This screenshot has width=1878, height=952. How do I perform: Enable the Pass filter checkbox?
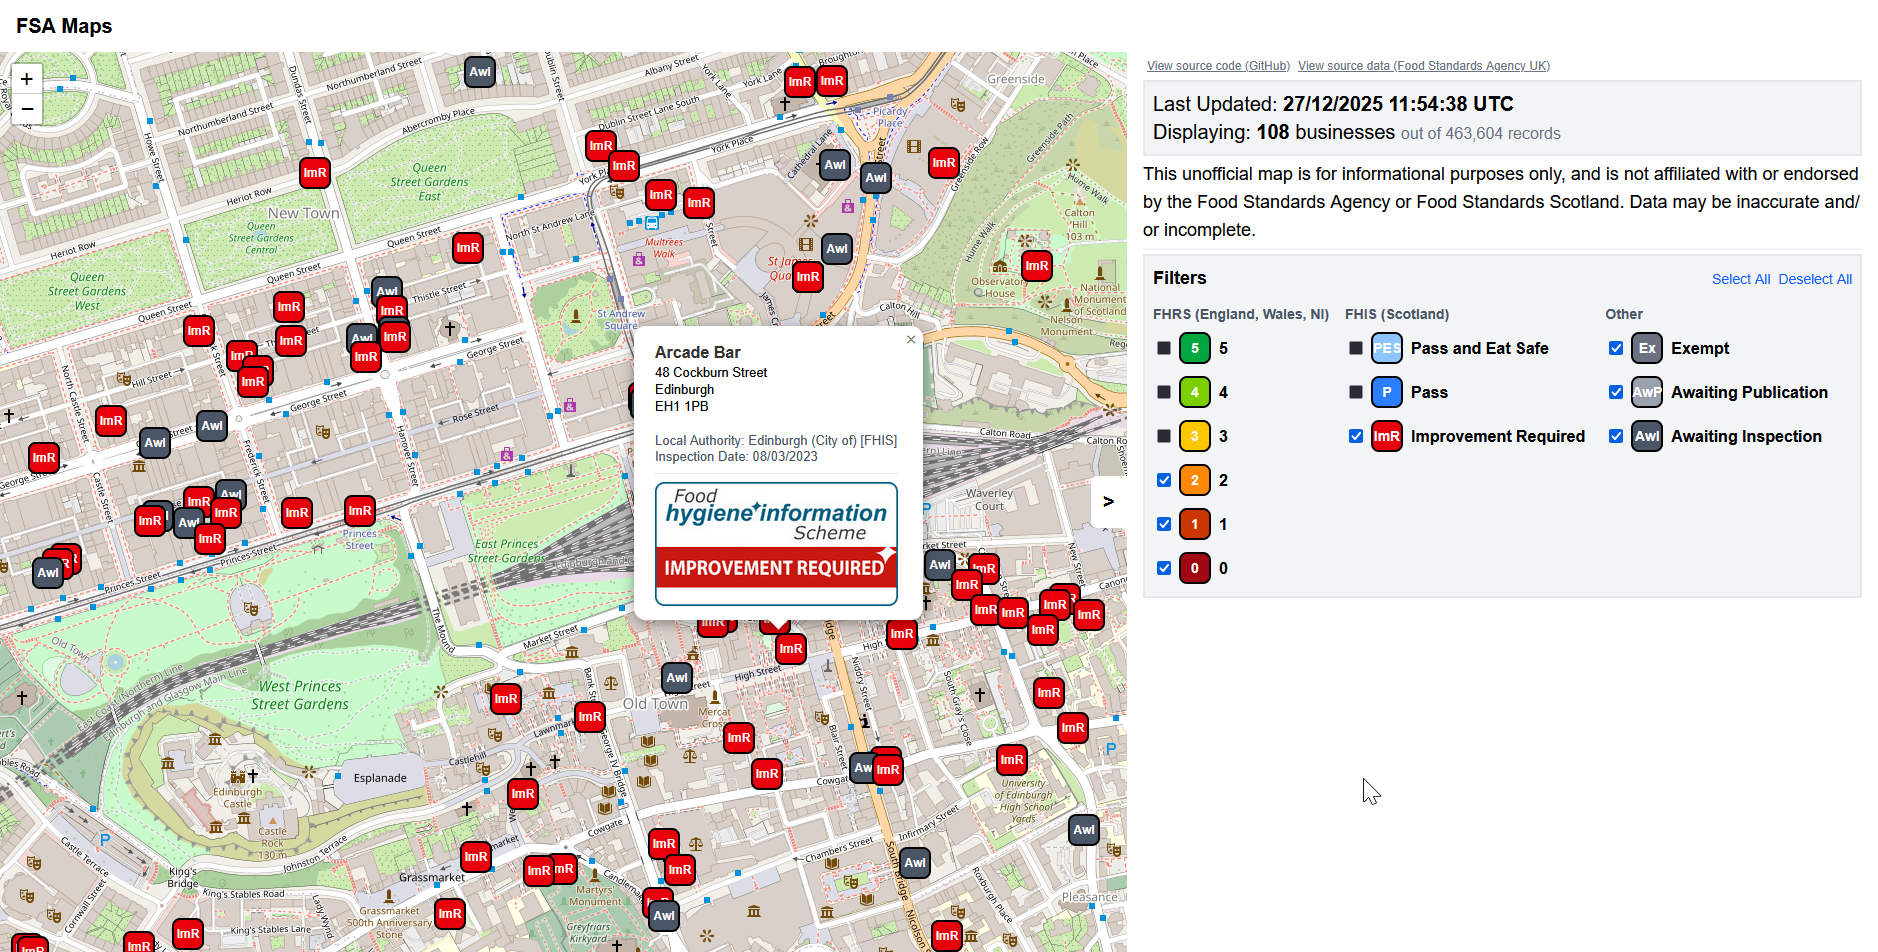pyautogui.click(x=1356, y=392)
